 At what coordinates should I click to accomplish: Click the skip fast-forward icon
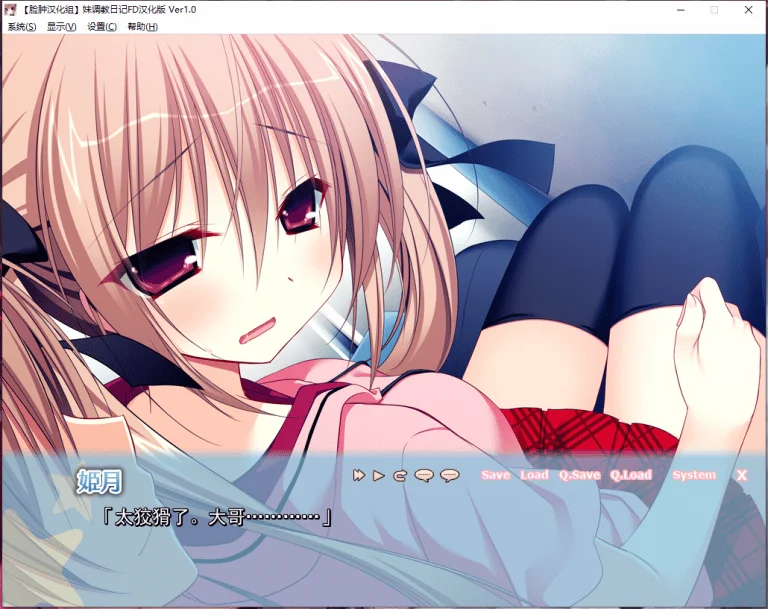359,476
